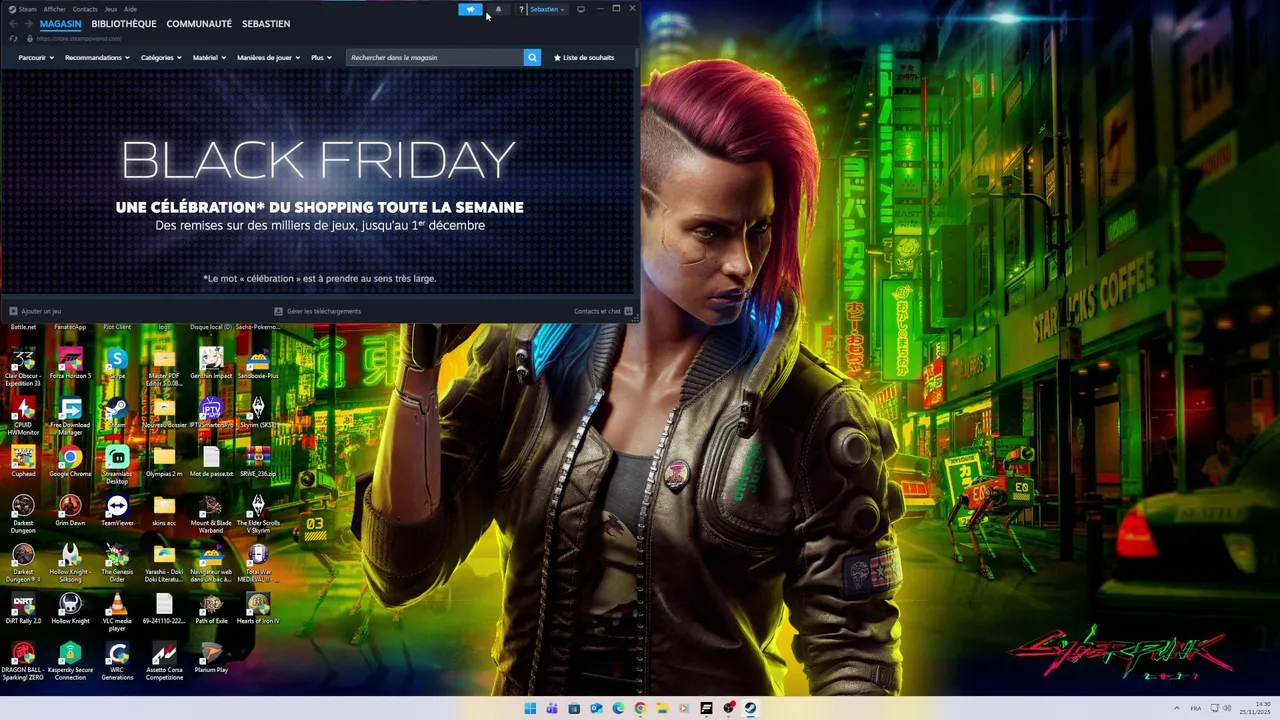
Task: Enter Big Picture mode via monitor icon
Action: pyautogui.click(x=580, y=9)
